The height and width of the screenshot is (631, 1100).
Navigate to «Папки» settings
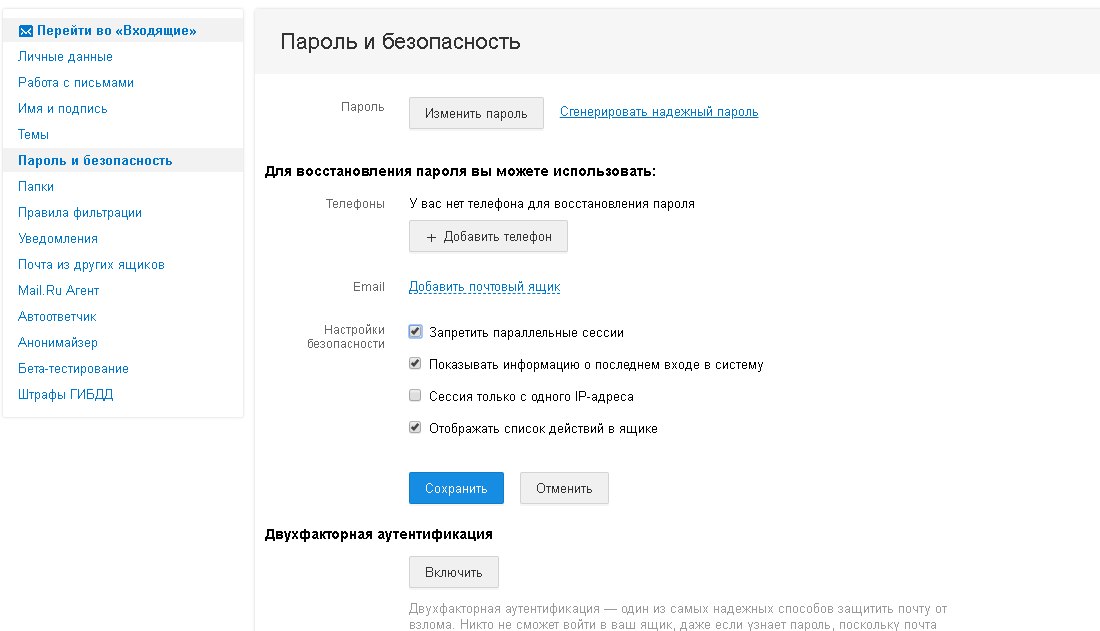(36, 187)
